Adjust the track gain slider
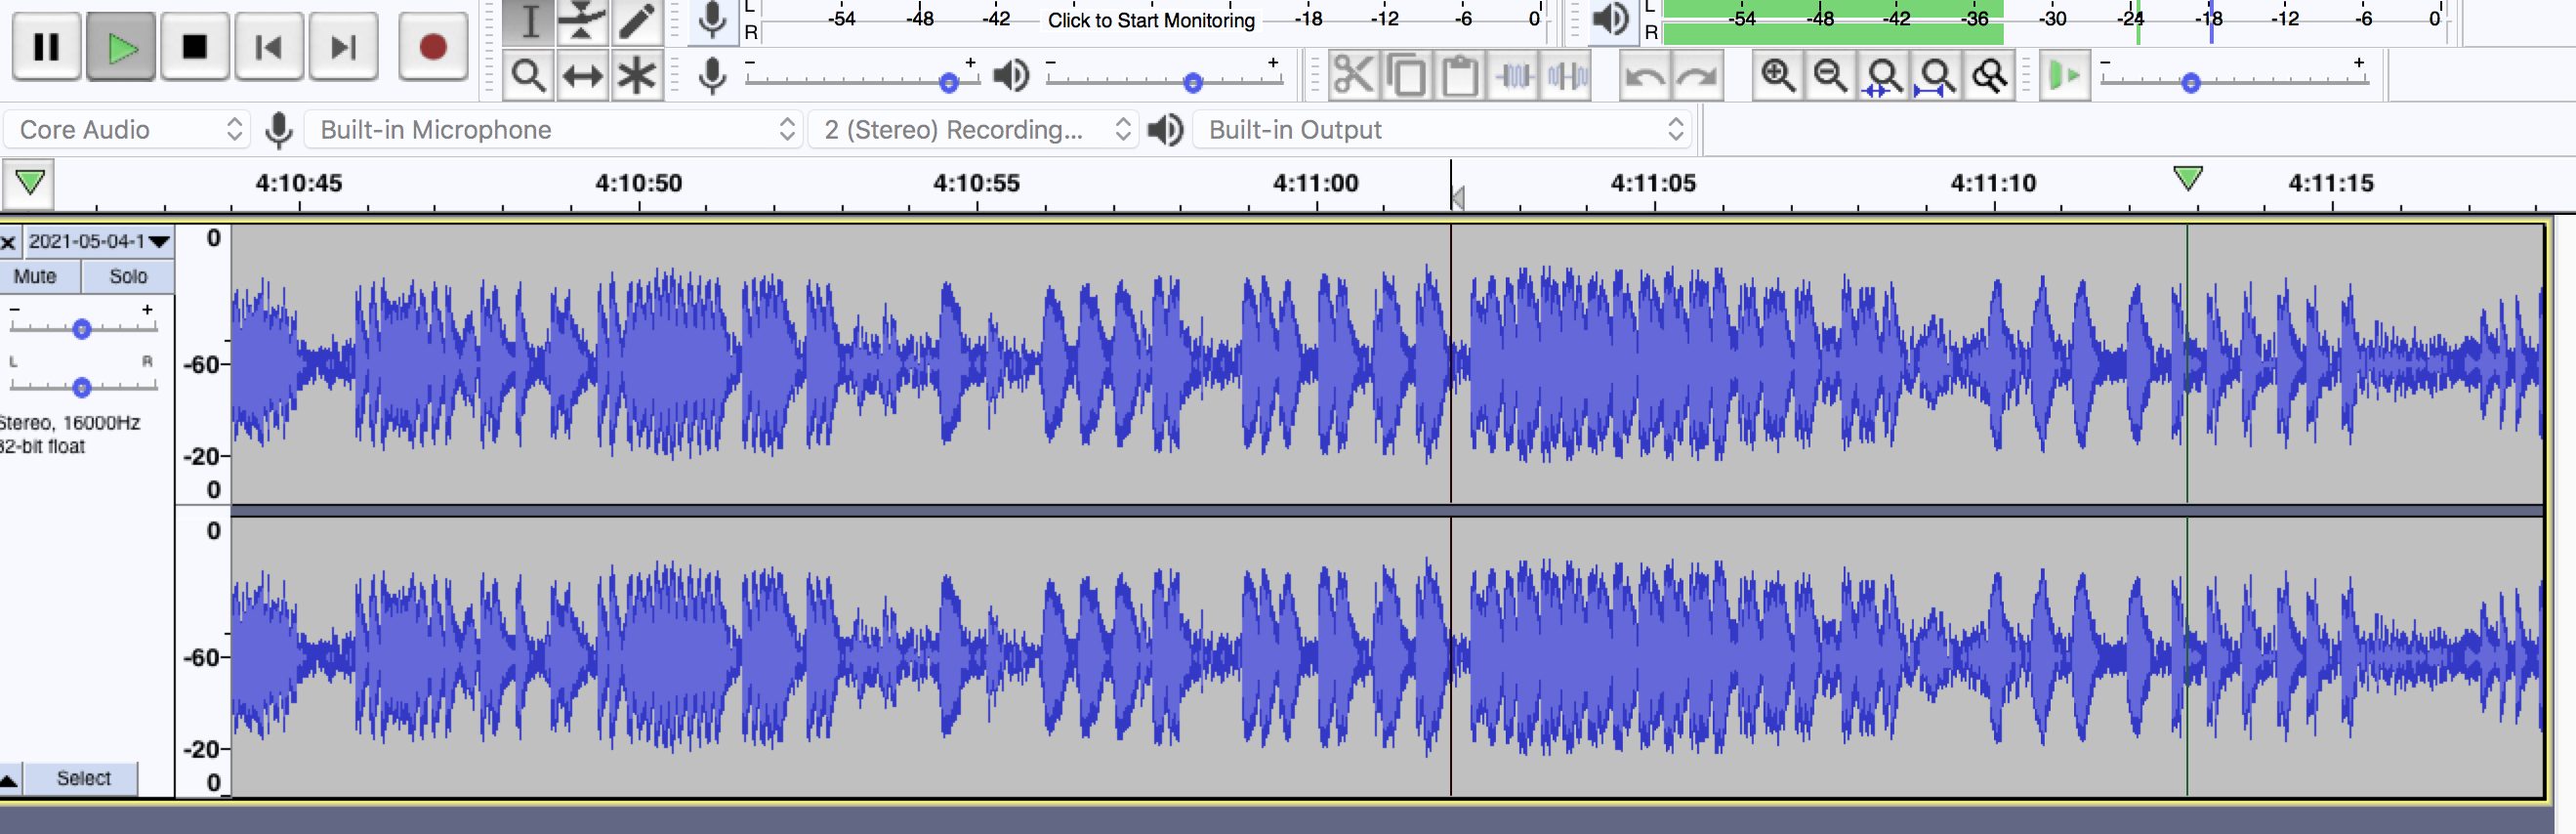The width and height of the screenshot is (2576, 834). coord(82,329)
